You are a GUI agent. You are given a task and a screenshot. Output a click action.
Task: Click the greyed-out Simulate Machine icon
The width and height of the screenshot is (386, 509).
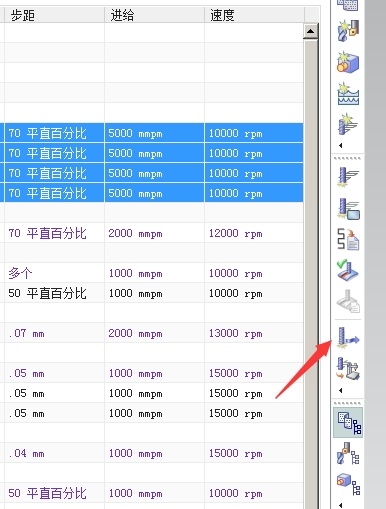[348, 301]
